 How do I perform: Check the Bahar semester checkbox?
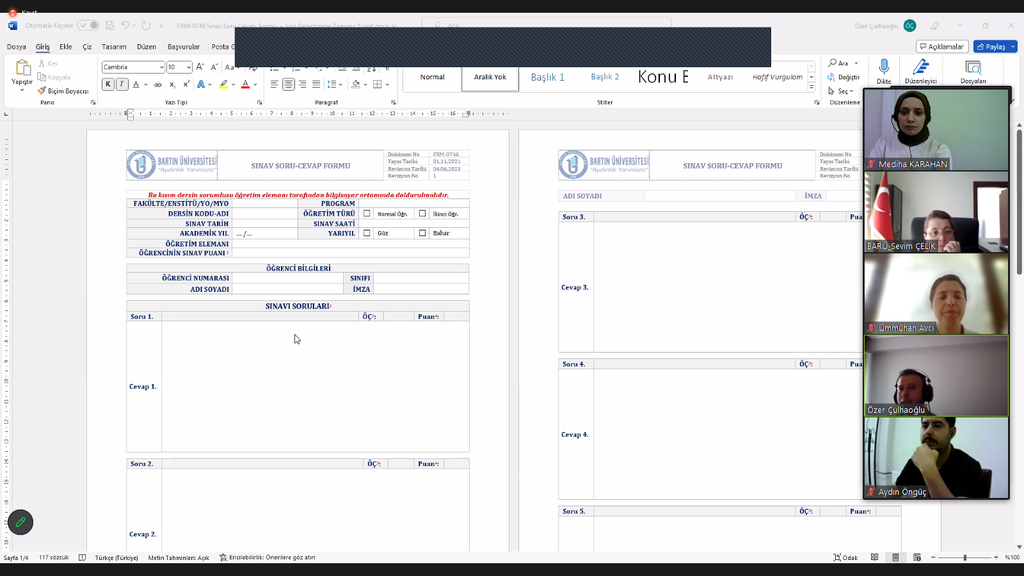(422, 233)
